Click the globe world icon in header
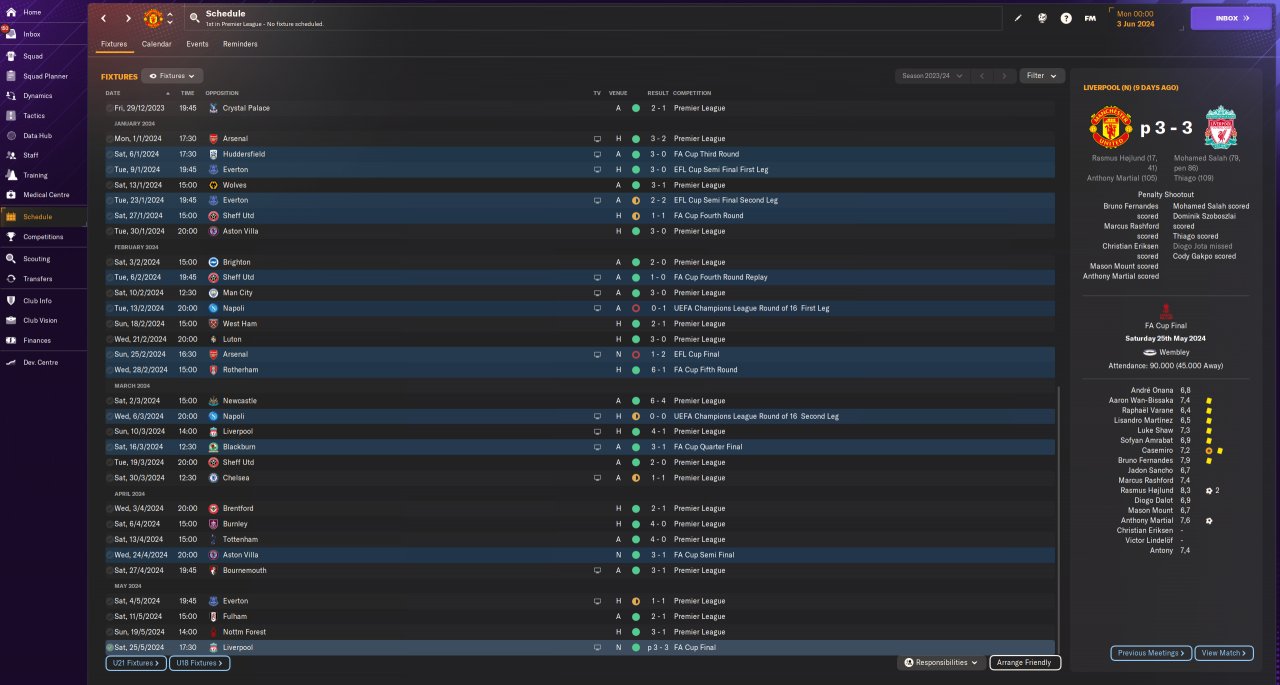The height and width of the screenshot is (685, 1280). 1042,18
